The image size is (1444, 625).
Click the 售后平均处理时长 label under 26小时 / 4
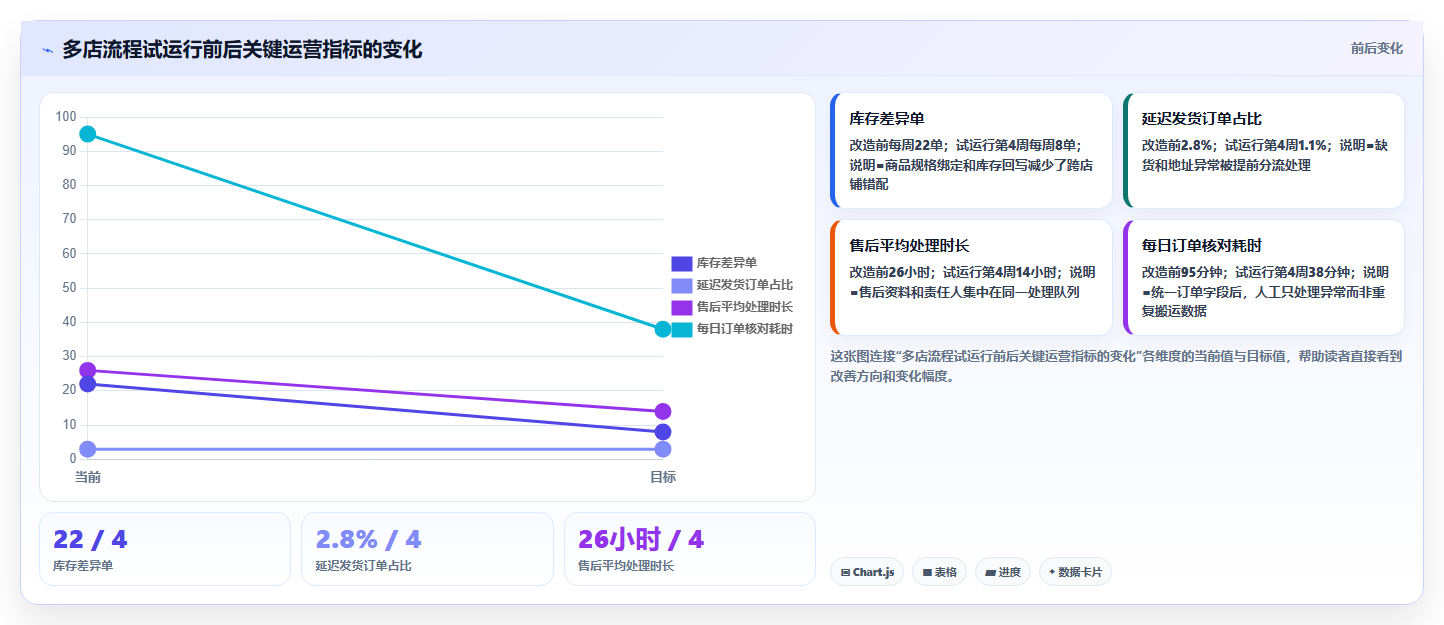[x=626, y=566]
